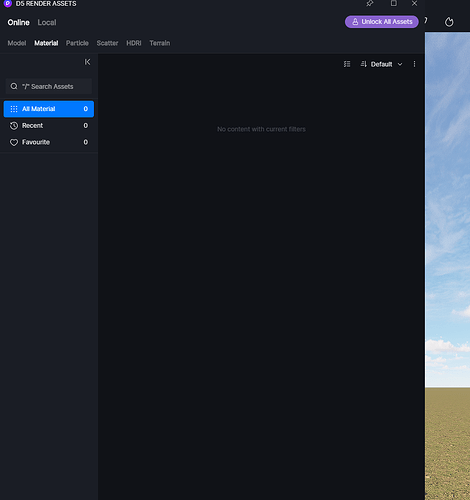Click the Favourite heart icon

pos(14,142)
